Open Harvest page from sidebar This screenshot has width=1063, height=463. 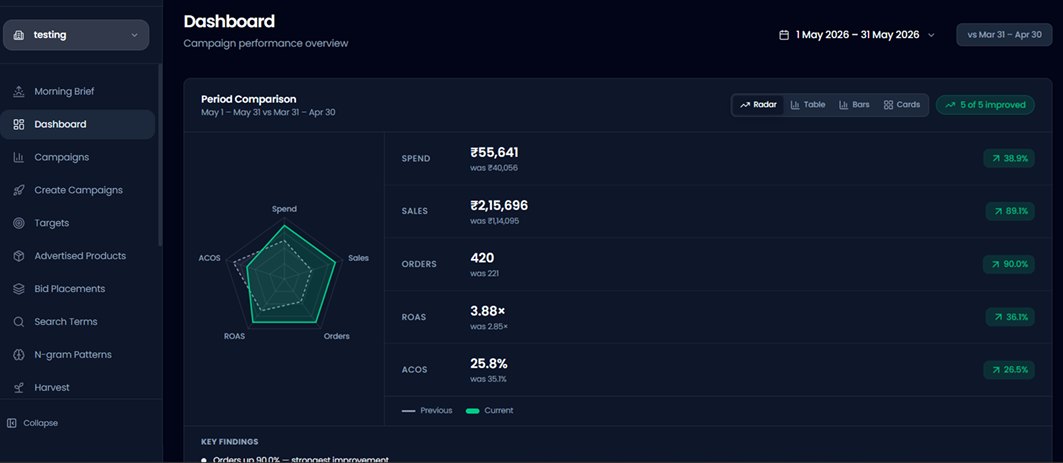[x=78, y=388]
